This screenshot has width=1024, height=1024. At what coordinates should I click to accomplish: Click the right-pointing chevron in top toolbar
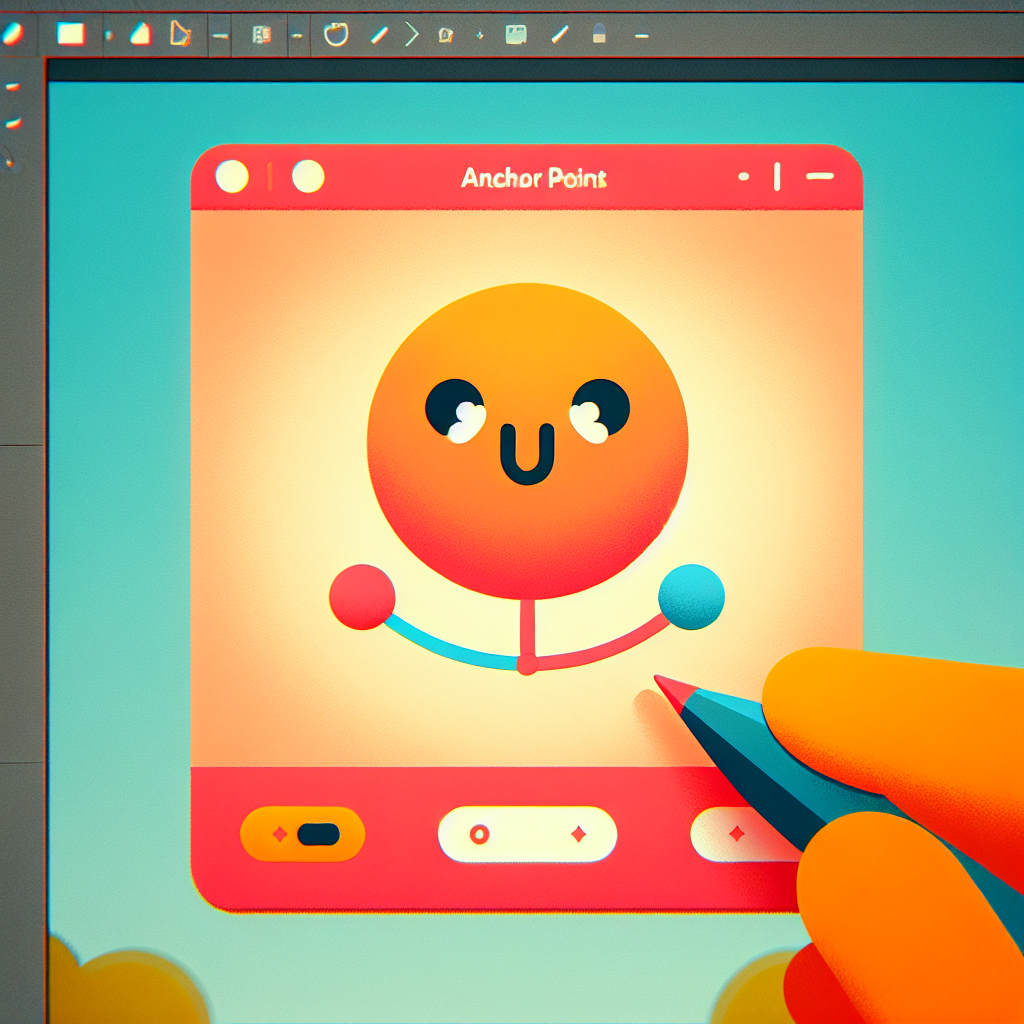pyautogui.click(x=411, y=35)
